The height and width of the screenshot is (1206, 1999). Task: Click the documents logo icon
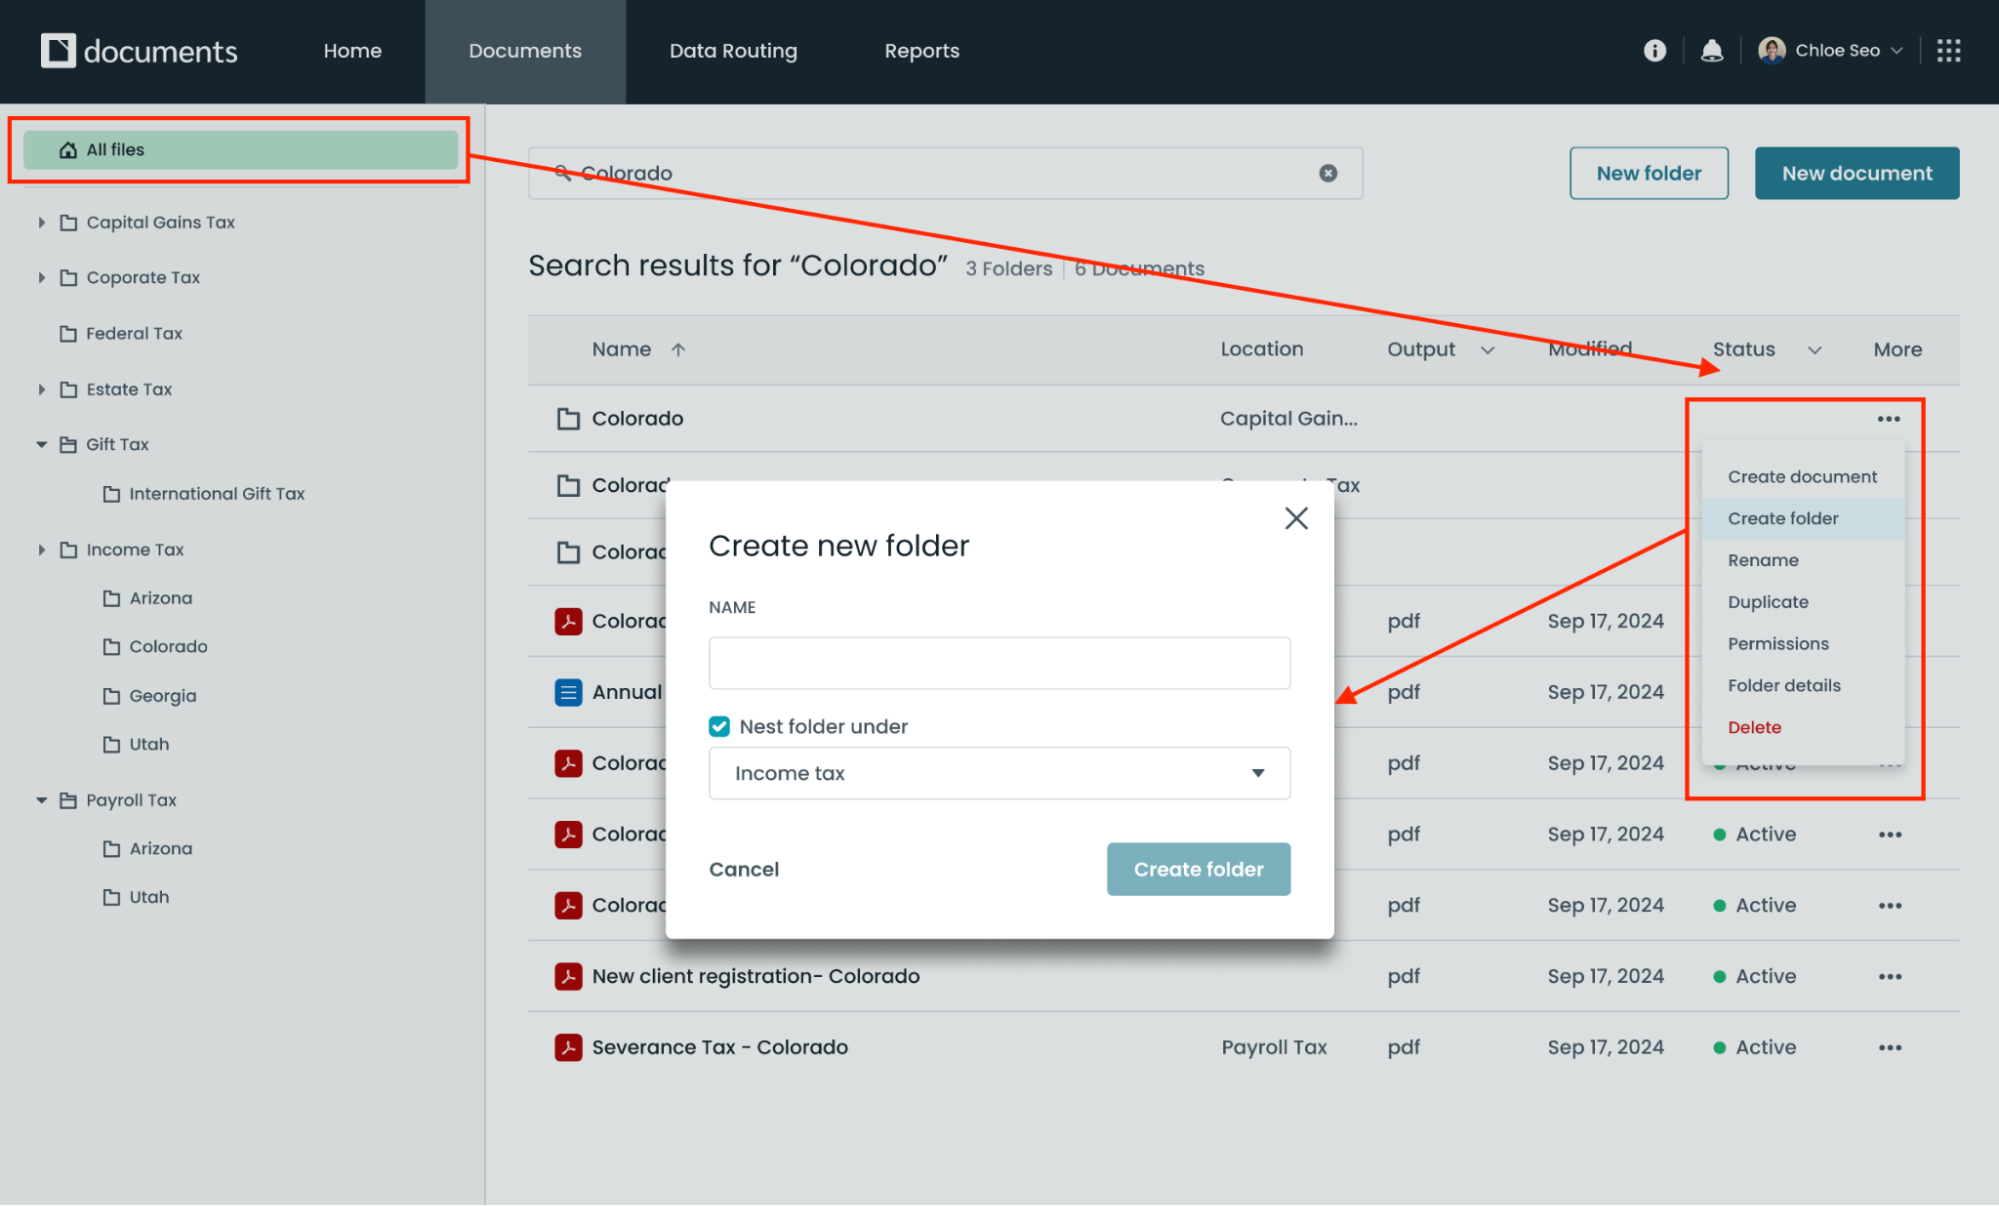[58, 51]
